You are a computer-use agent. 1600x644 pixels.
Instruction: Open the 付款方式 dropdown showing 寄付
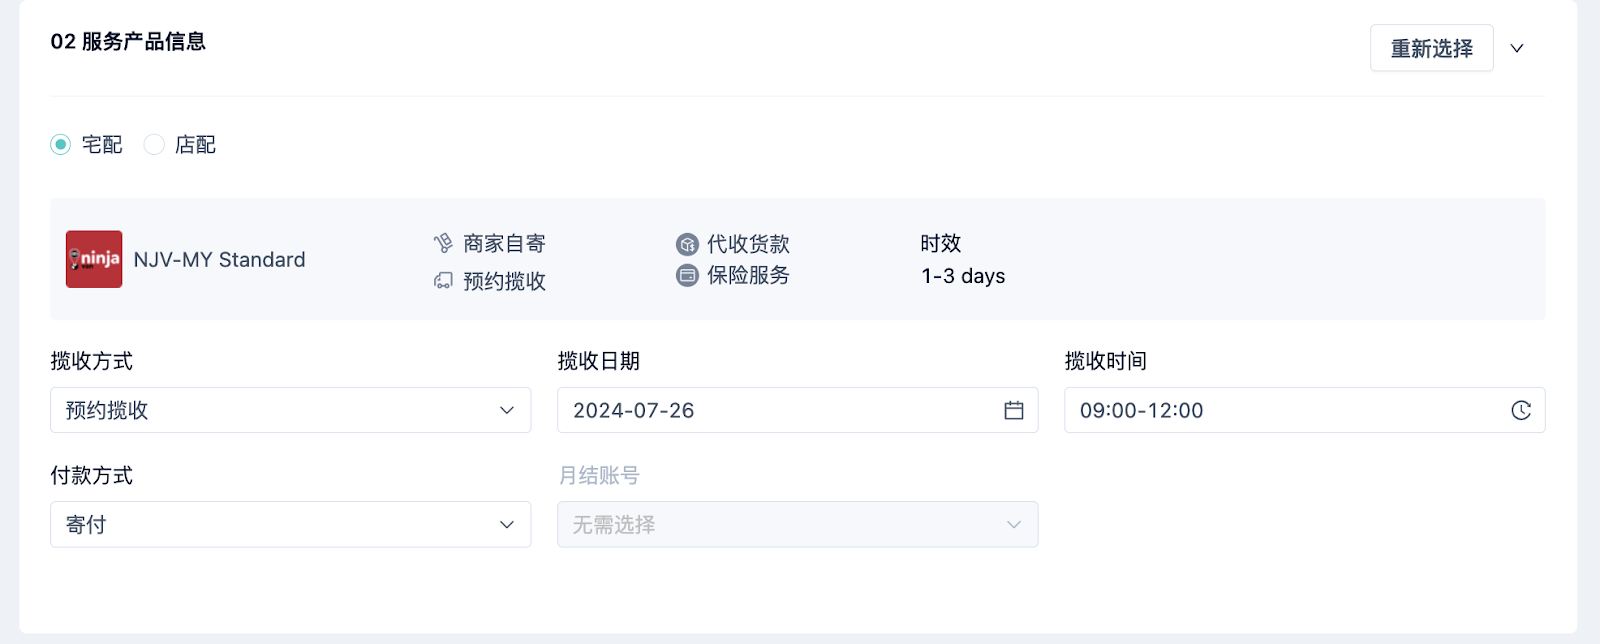click(x=291, y=524)
